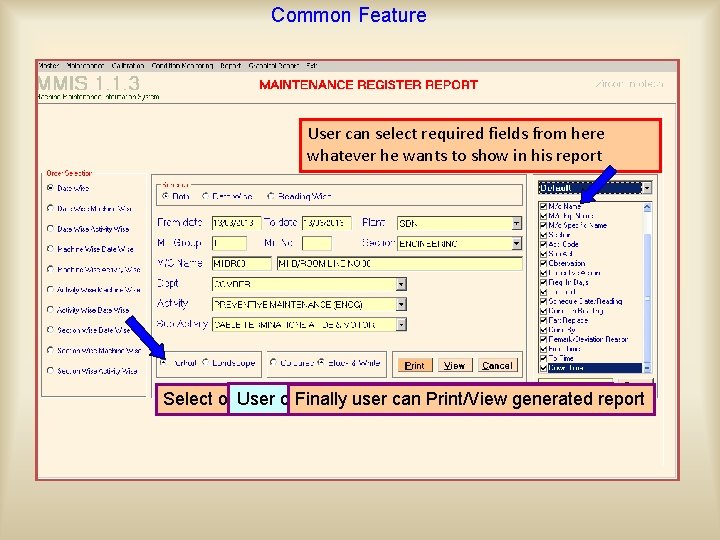Select Section Wise Date Wise order option
The height and width of the screenshot is (540, 720).
(x=51, y=330)
